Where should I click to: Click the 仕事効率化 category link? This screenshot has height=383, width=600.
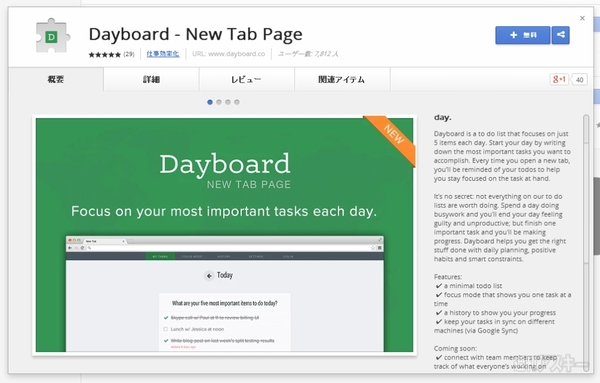point(163,54)
